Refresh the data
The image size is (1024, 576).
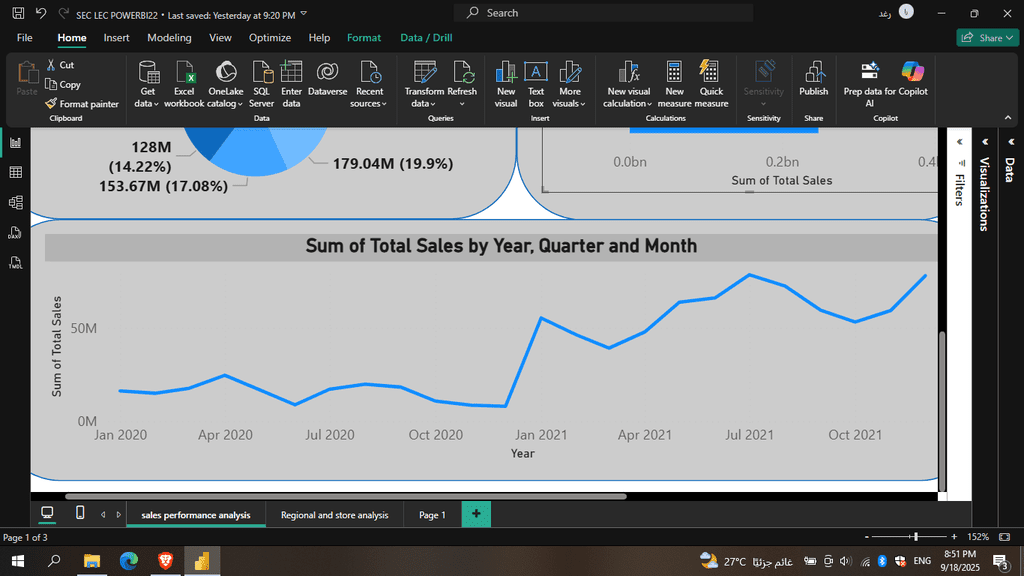click(462, 84)
